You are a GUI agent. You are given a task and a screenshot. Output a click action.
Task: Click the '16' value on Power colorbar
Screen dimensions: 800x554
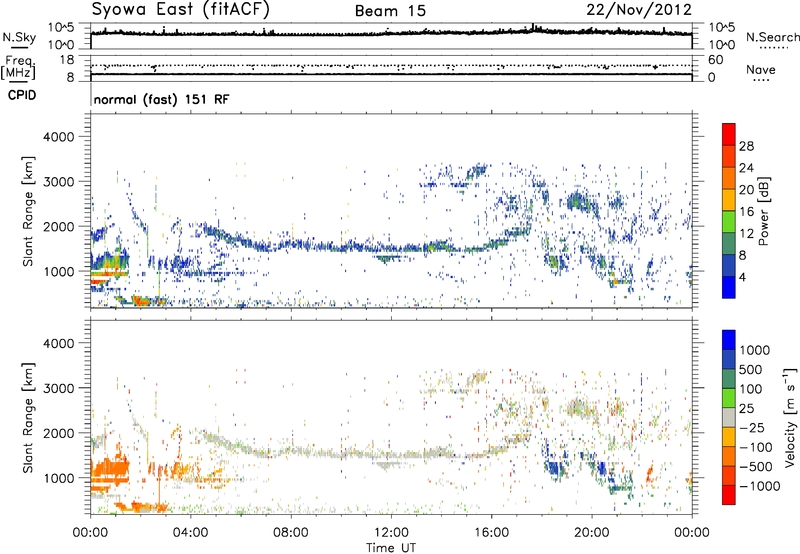coord(746,212)
